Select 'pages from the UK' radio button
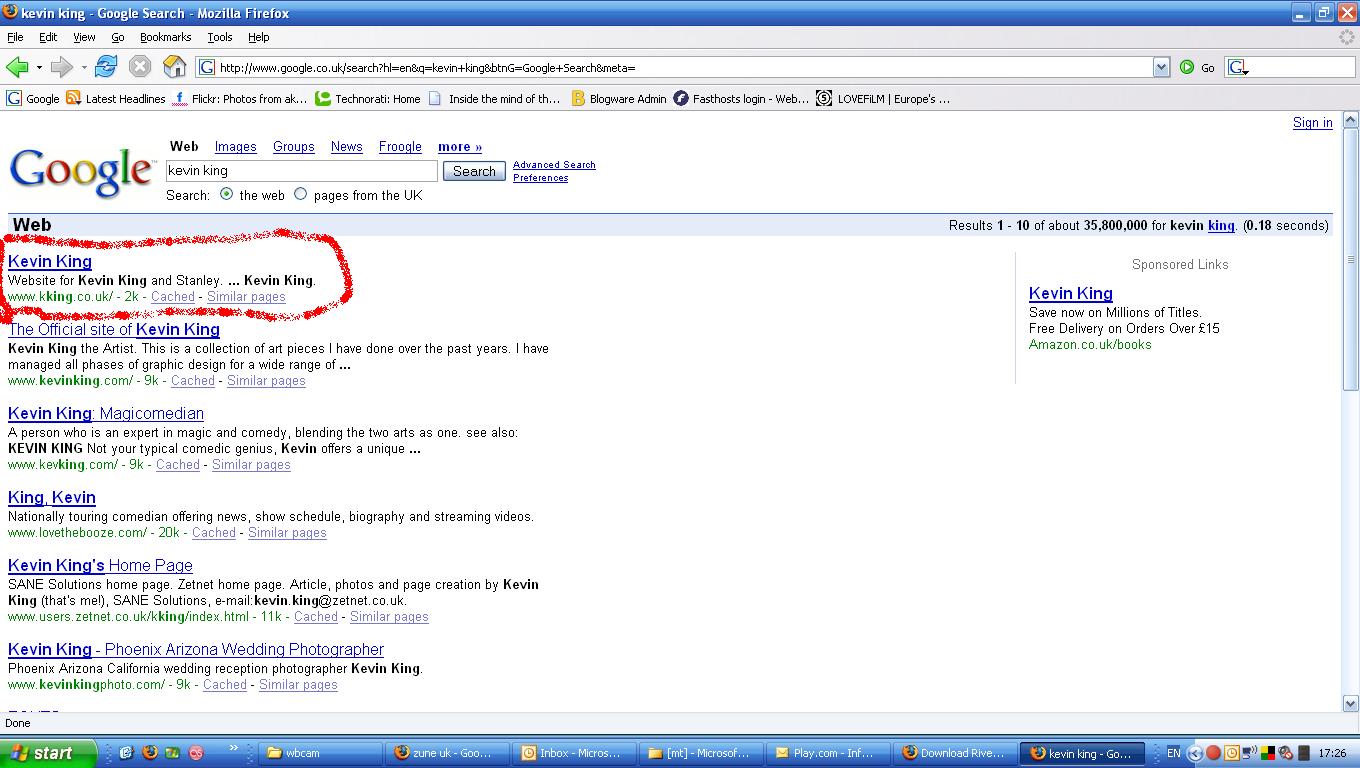This screenshot has height=768, width=1360. (x=300, y=194)
